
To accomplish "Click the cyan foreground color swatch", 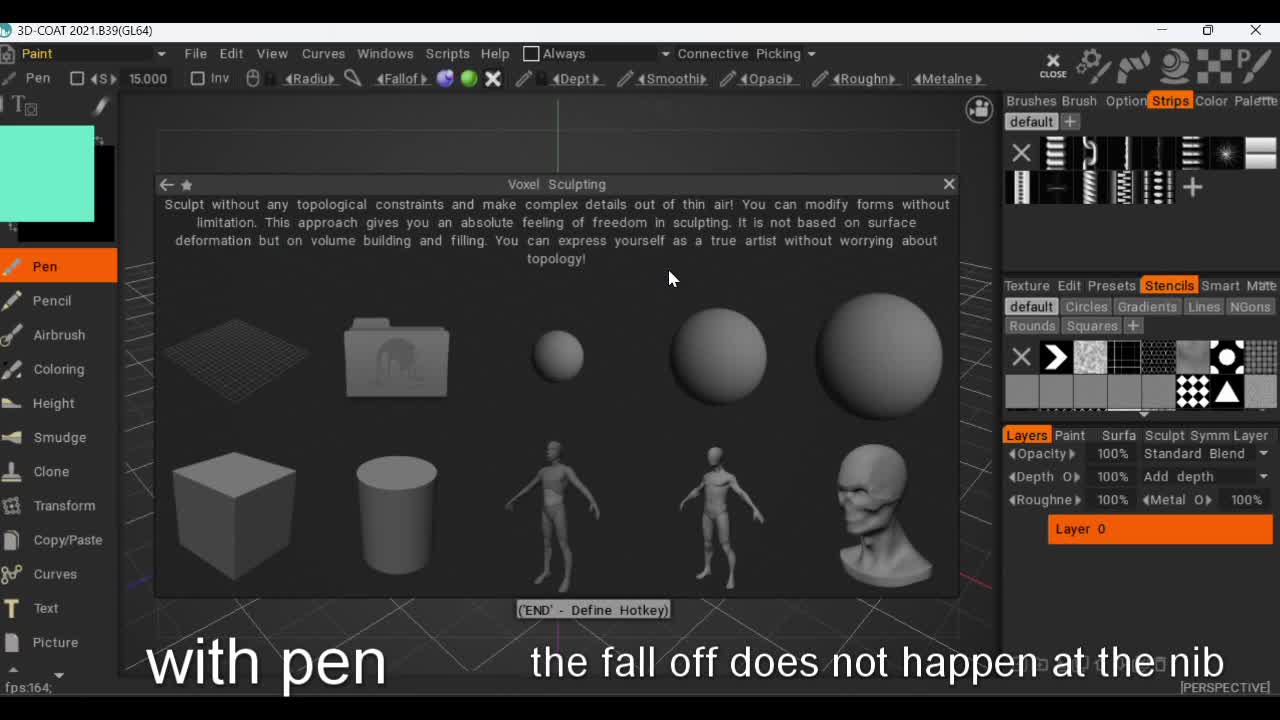I will (x=47, y=173).
